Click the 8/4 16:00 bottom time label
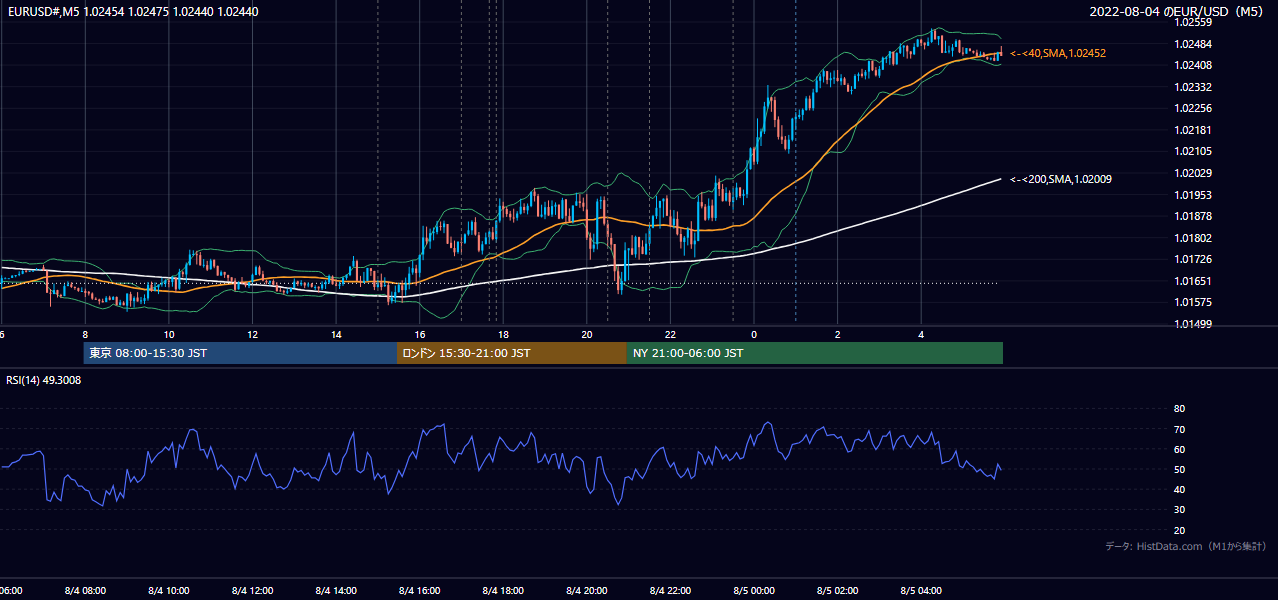Viewport: 1278px width, 600px height. (x=420, y=591)
